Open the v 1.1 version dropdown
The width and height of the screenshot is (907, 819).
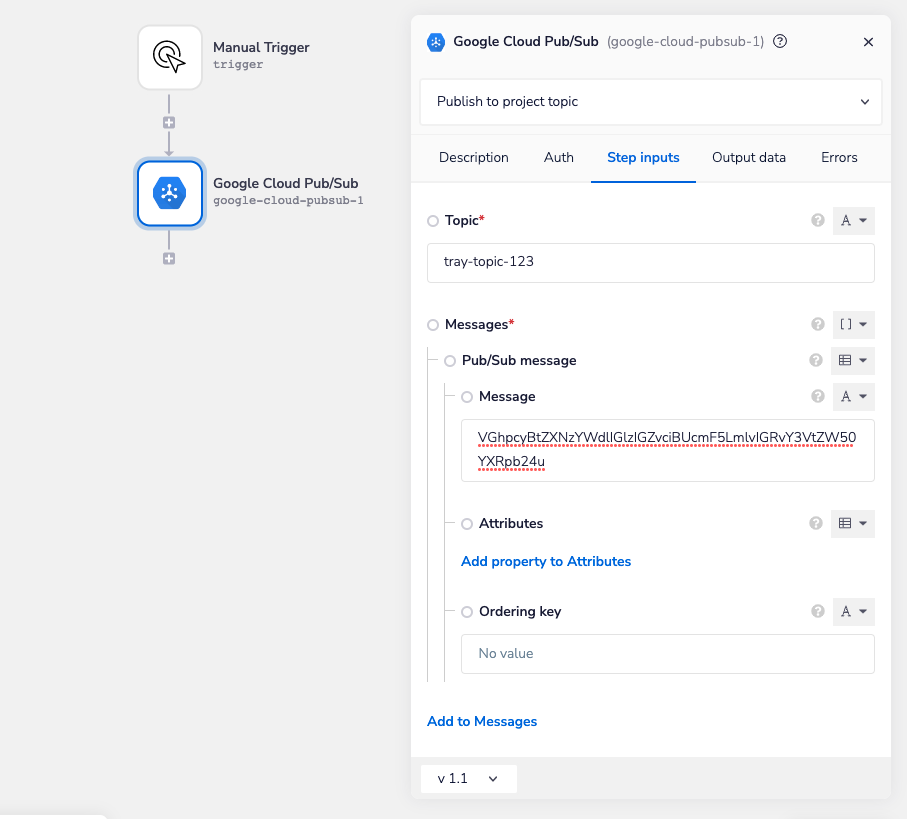[x=468, y=778]
